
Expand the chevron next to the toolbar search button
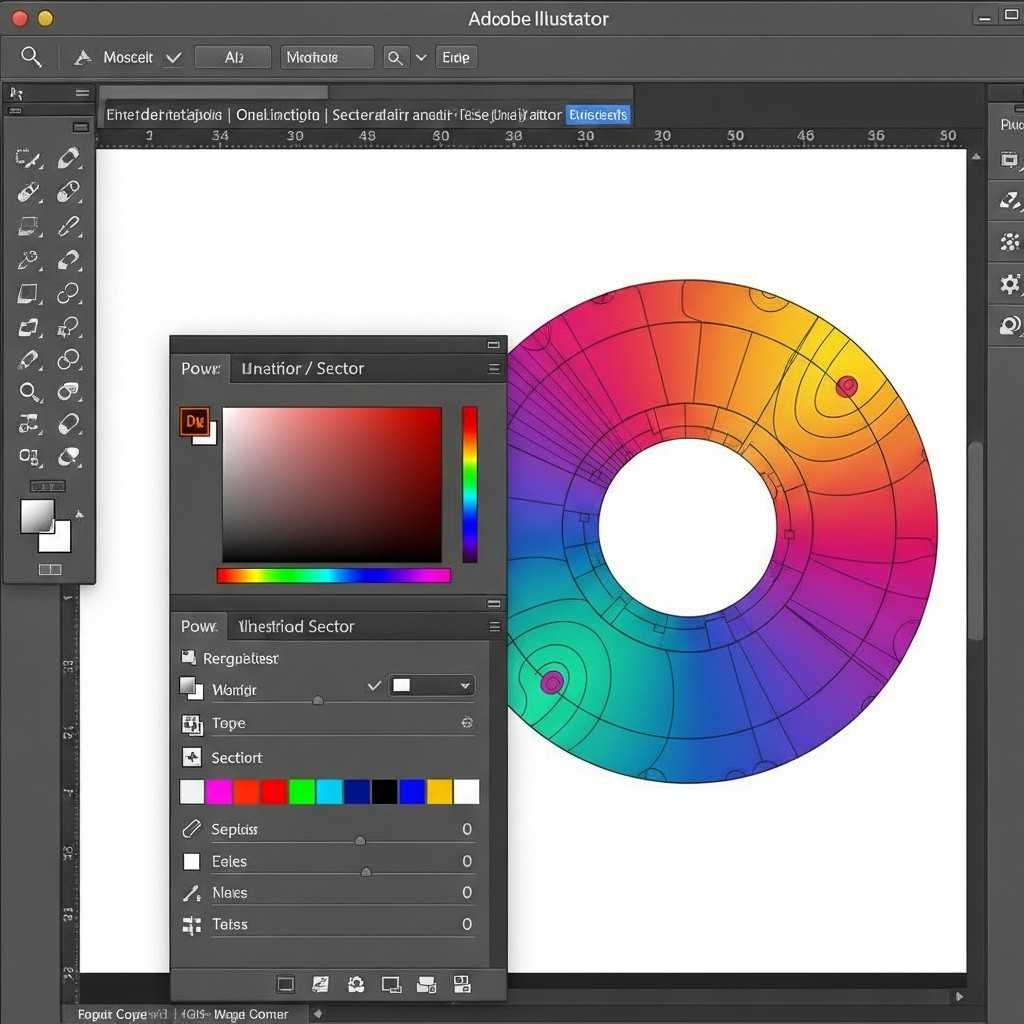click(x=421, y=57)
